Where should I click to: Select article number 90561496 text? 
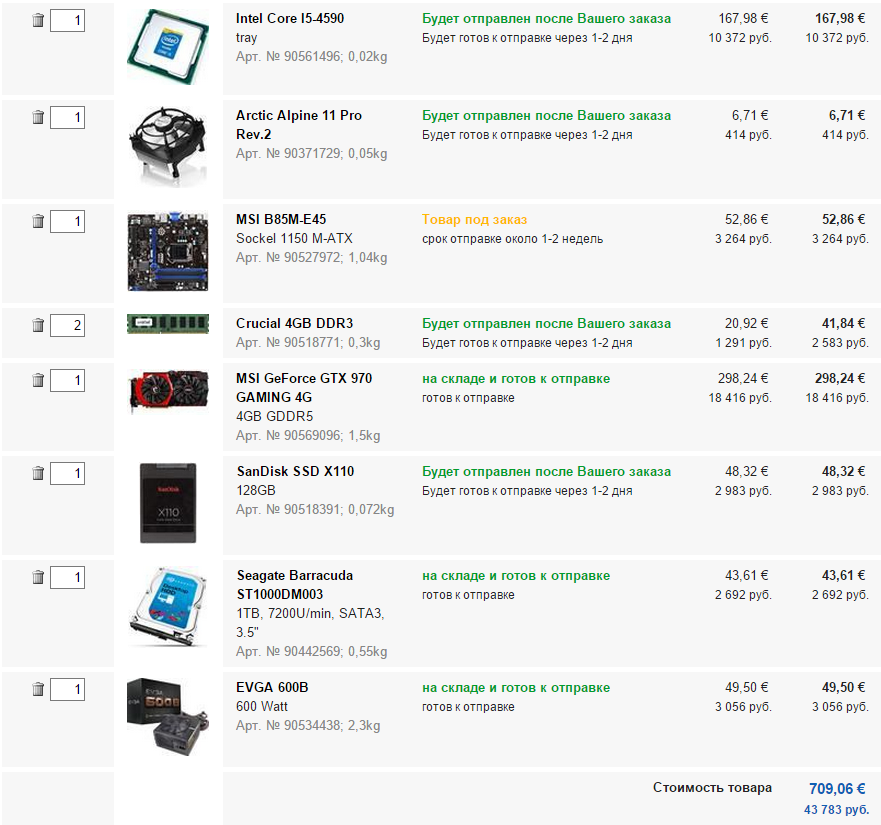click(x=312, y=57)
